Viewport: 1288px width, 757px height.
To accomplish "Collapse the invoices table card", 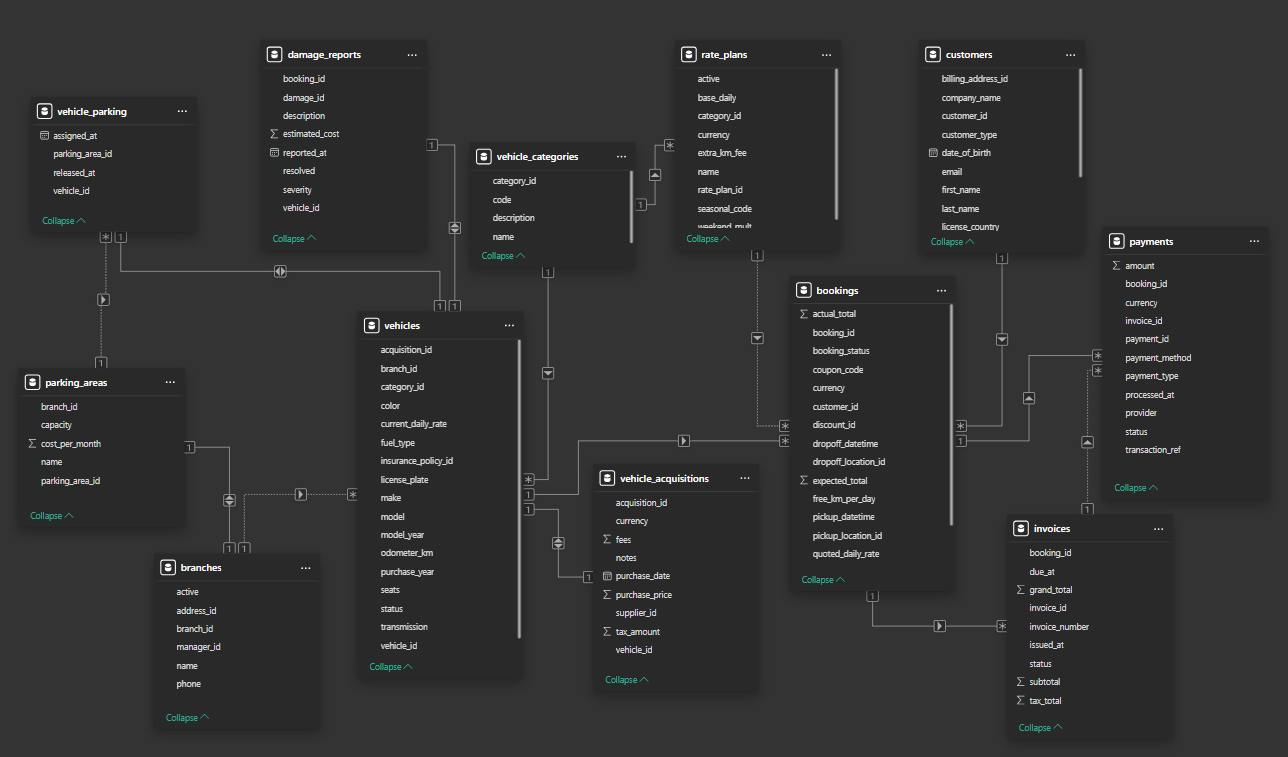I will tap(1040, 728).
